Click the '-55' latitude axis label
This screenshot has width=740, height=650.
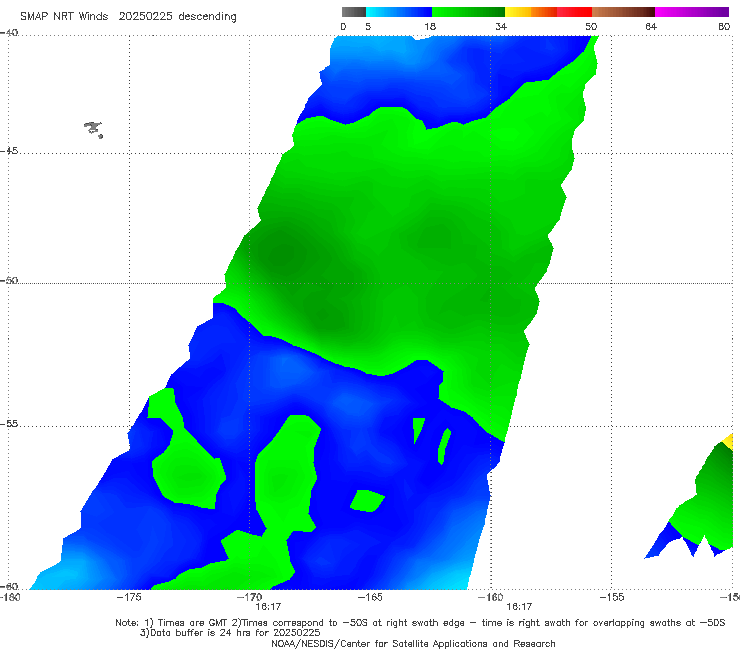pos(9,423)
